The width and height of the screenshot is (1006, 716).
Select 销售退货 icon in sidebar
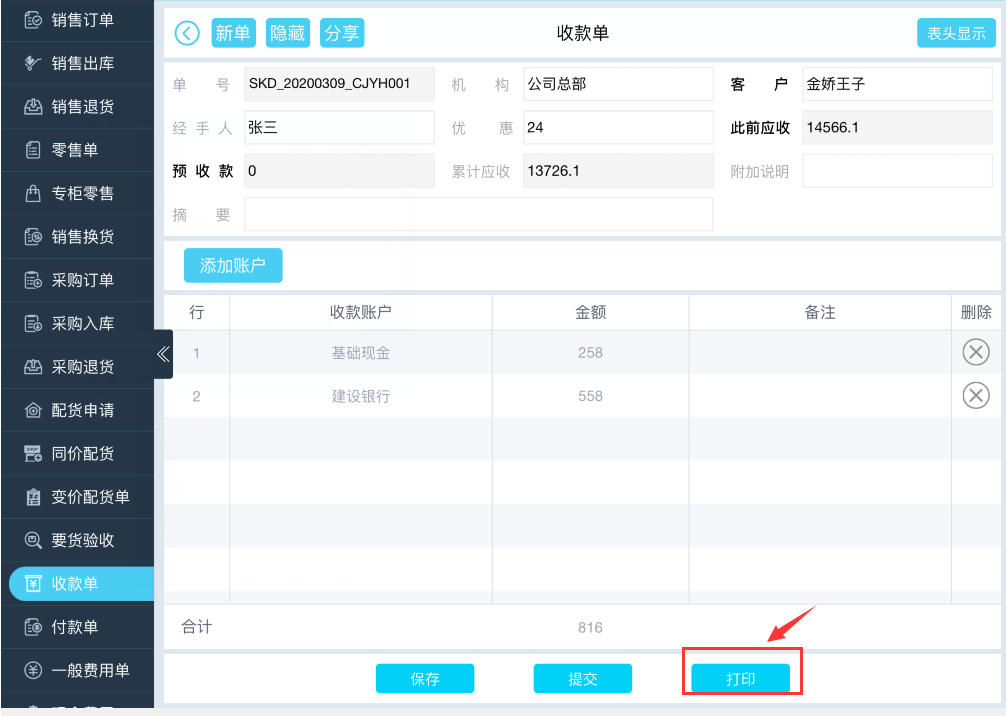[x=33, y=107]
